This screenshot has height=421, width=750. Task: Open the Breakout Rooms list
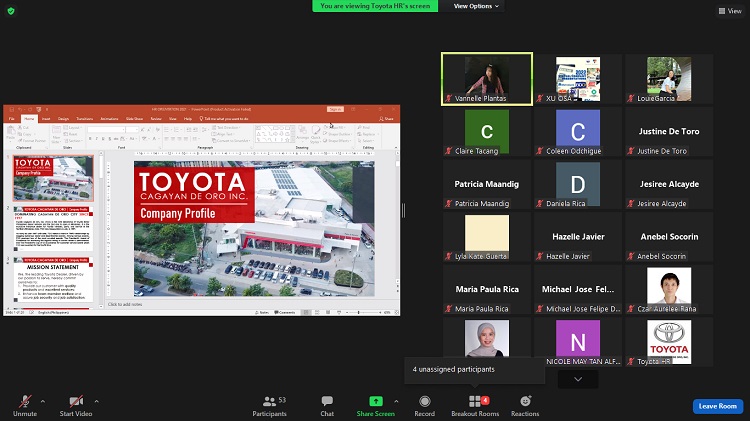tap(475, 406)
